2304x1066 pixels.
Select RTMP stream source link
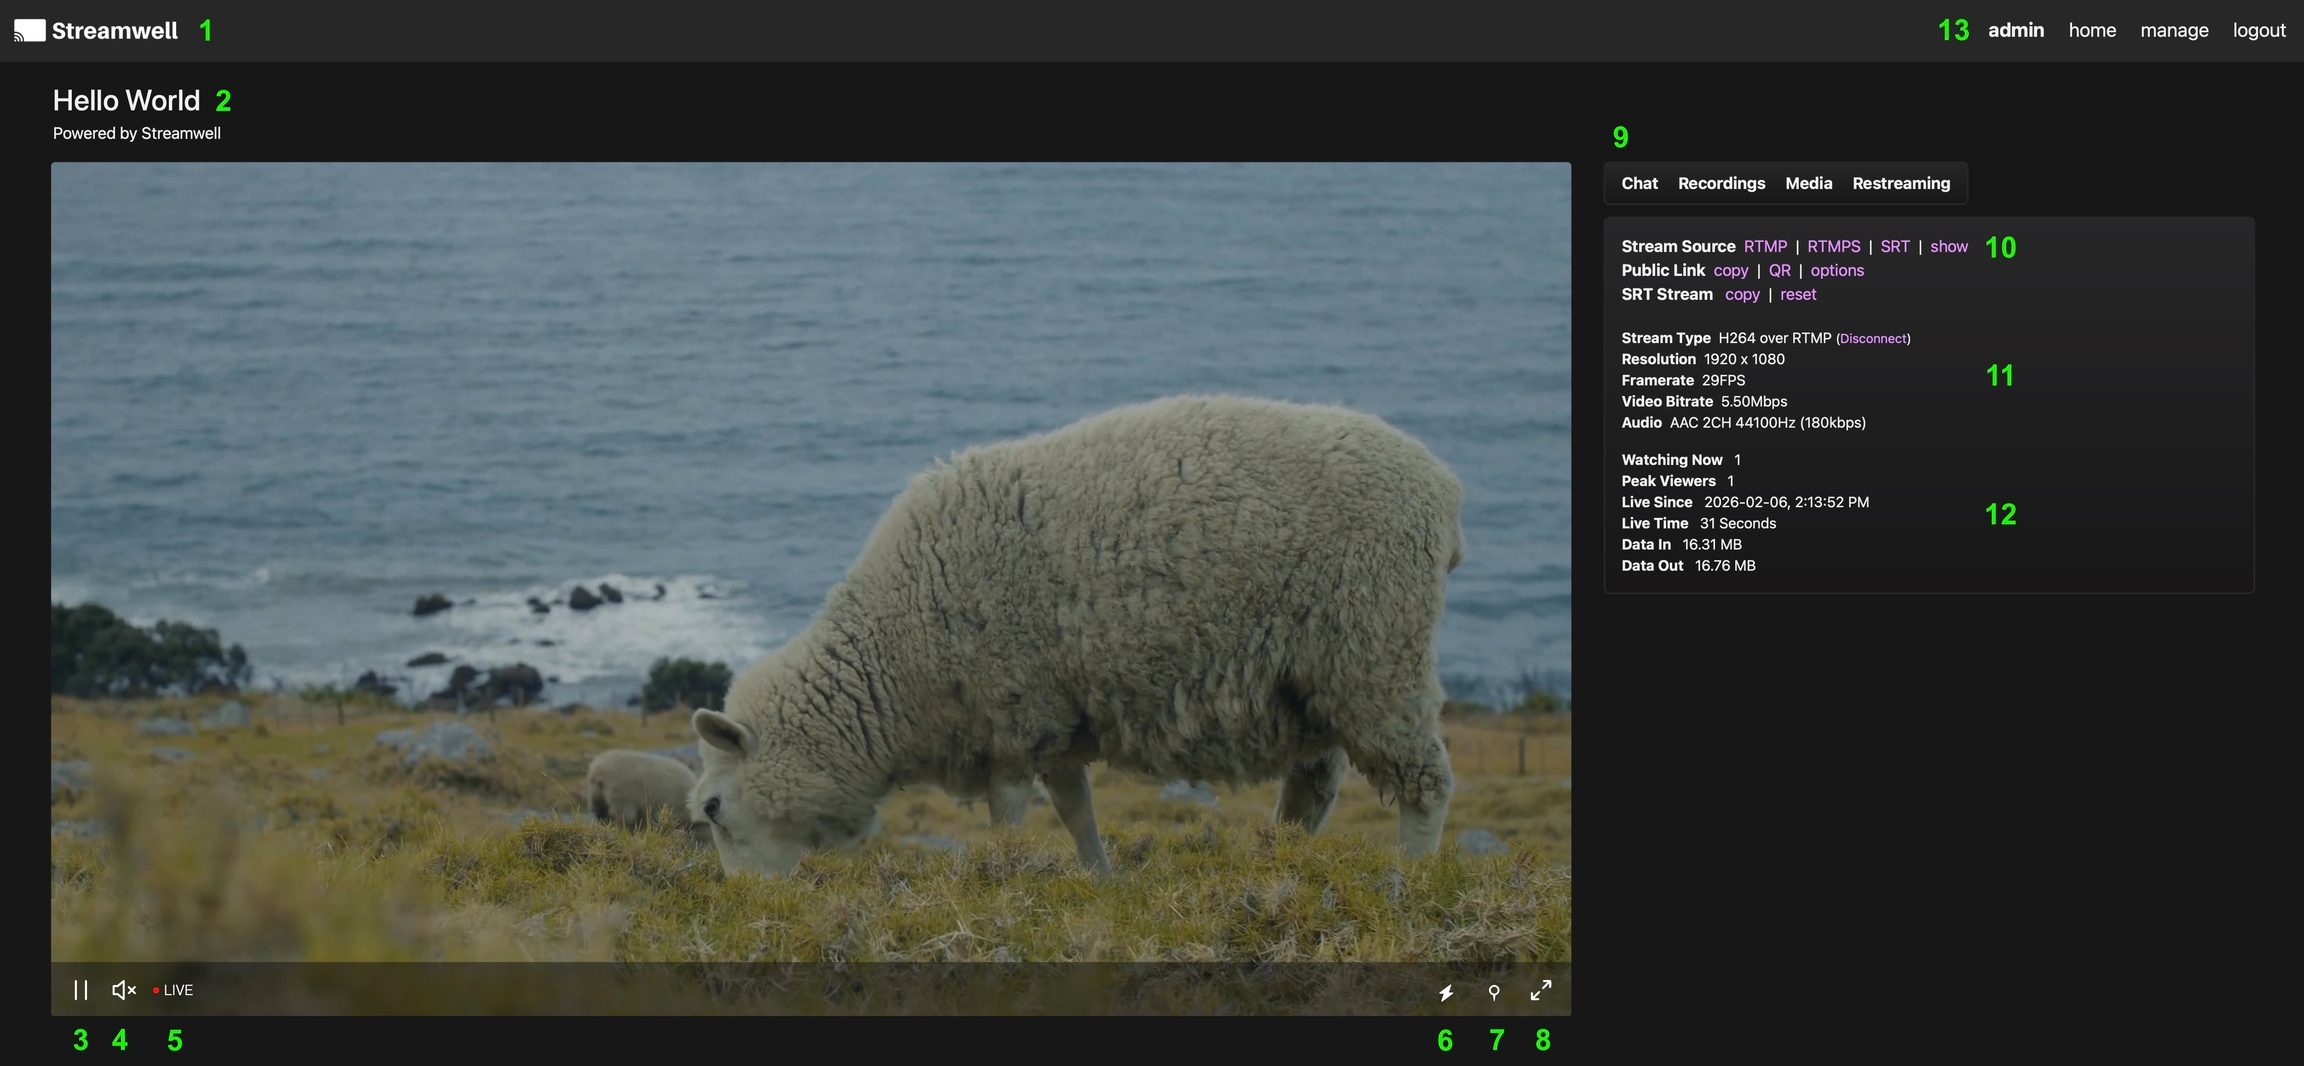[1765, 246]
